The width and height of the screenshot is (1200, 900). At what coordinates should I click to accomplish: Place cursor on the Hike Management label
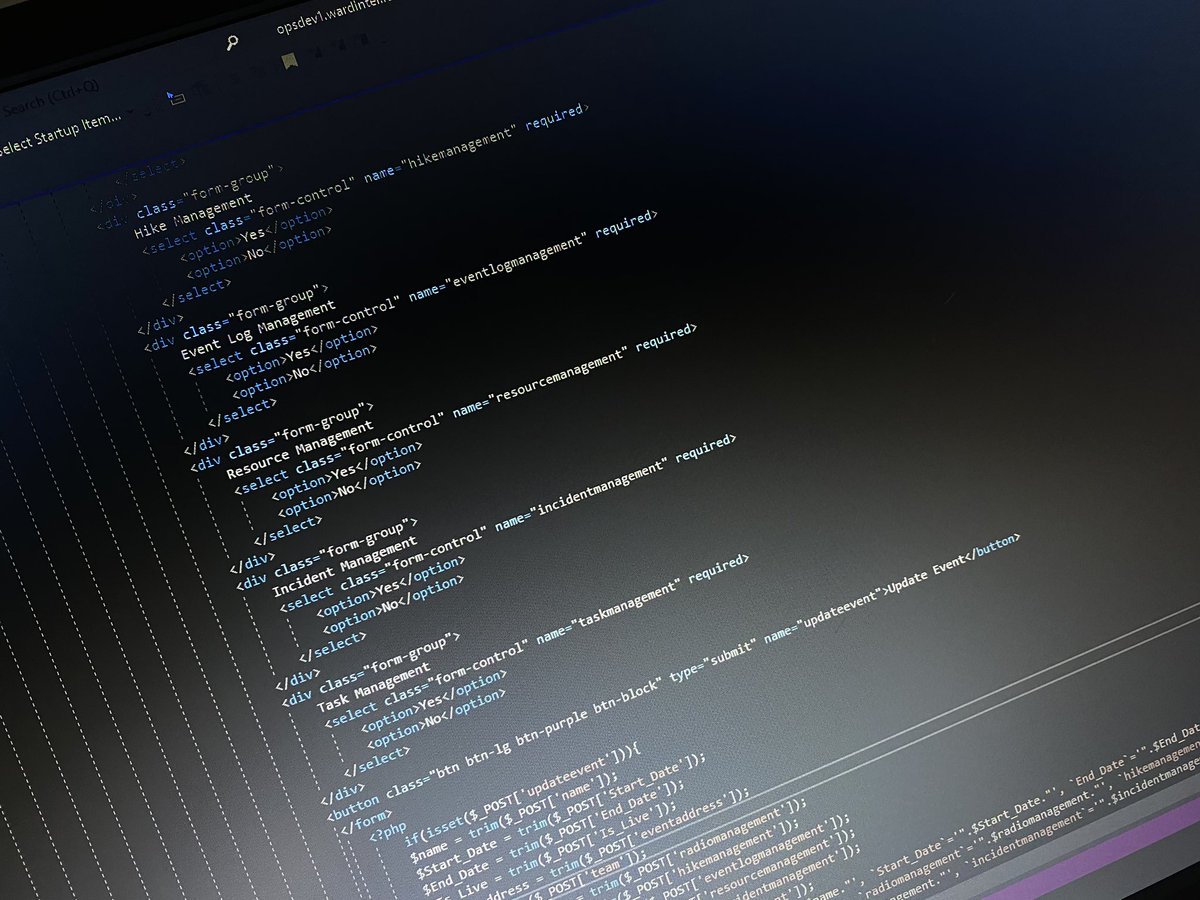pos(195,215)
